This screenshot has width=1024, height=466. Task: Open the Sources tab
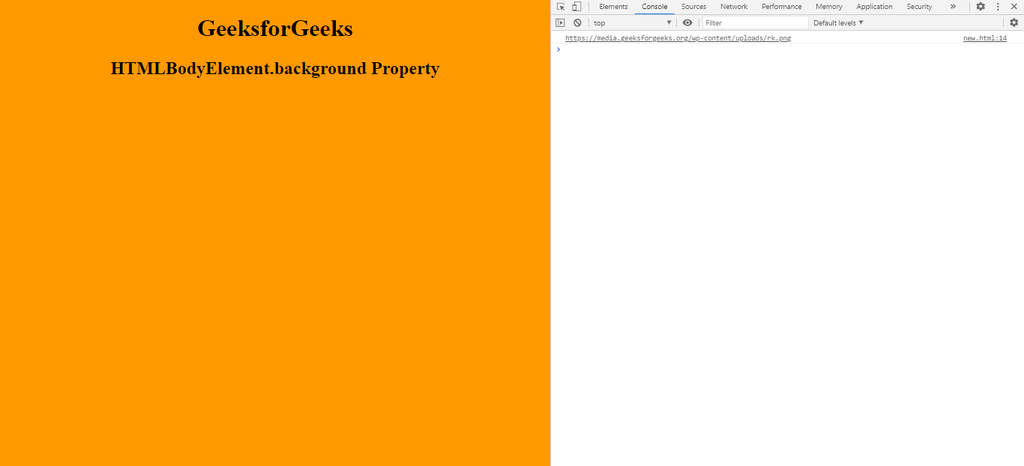[694, 7]
